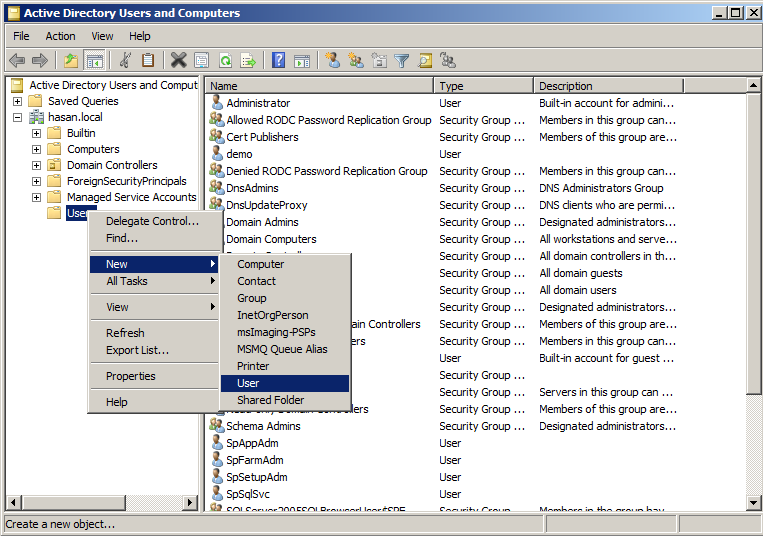Click the Cert Publishers group icon

coord(216,136)
